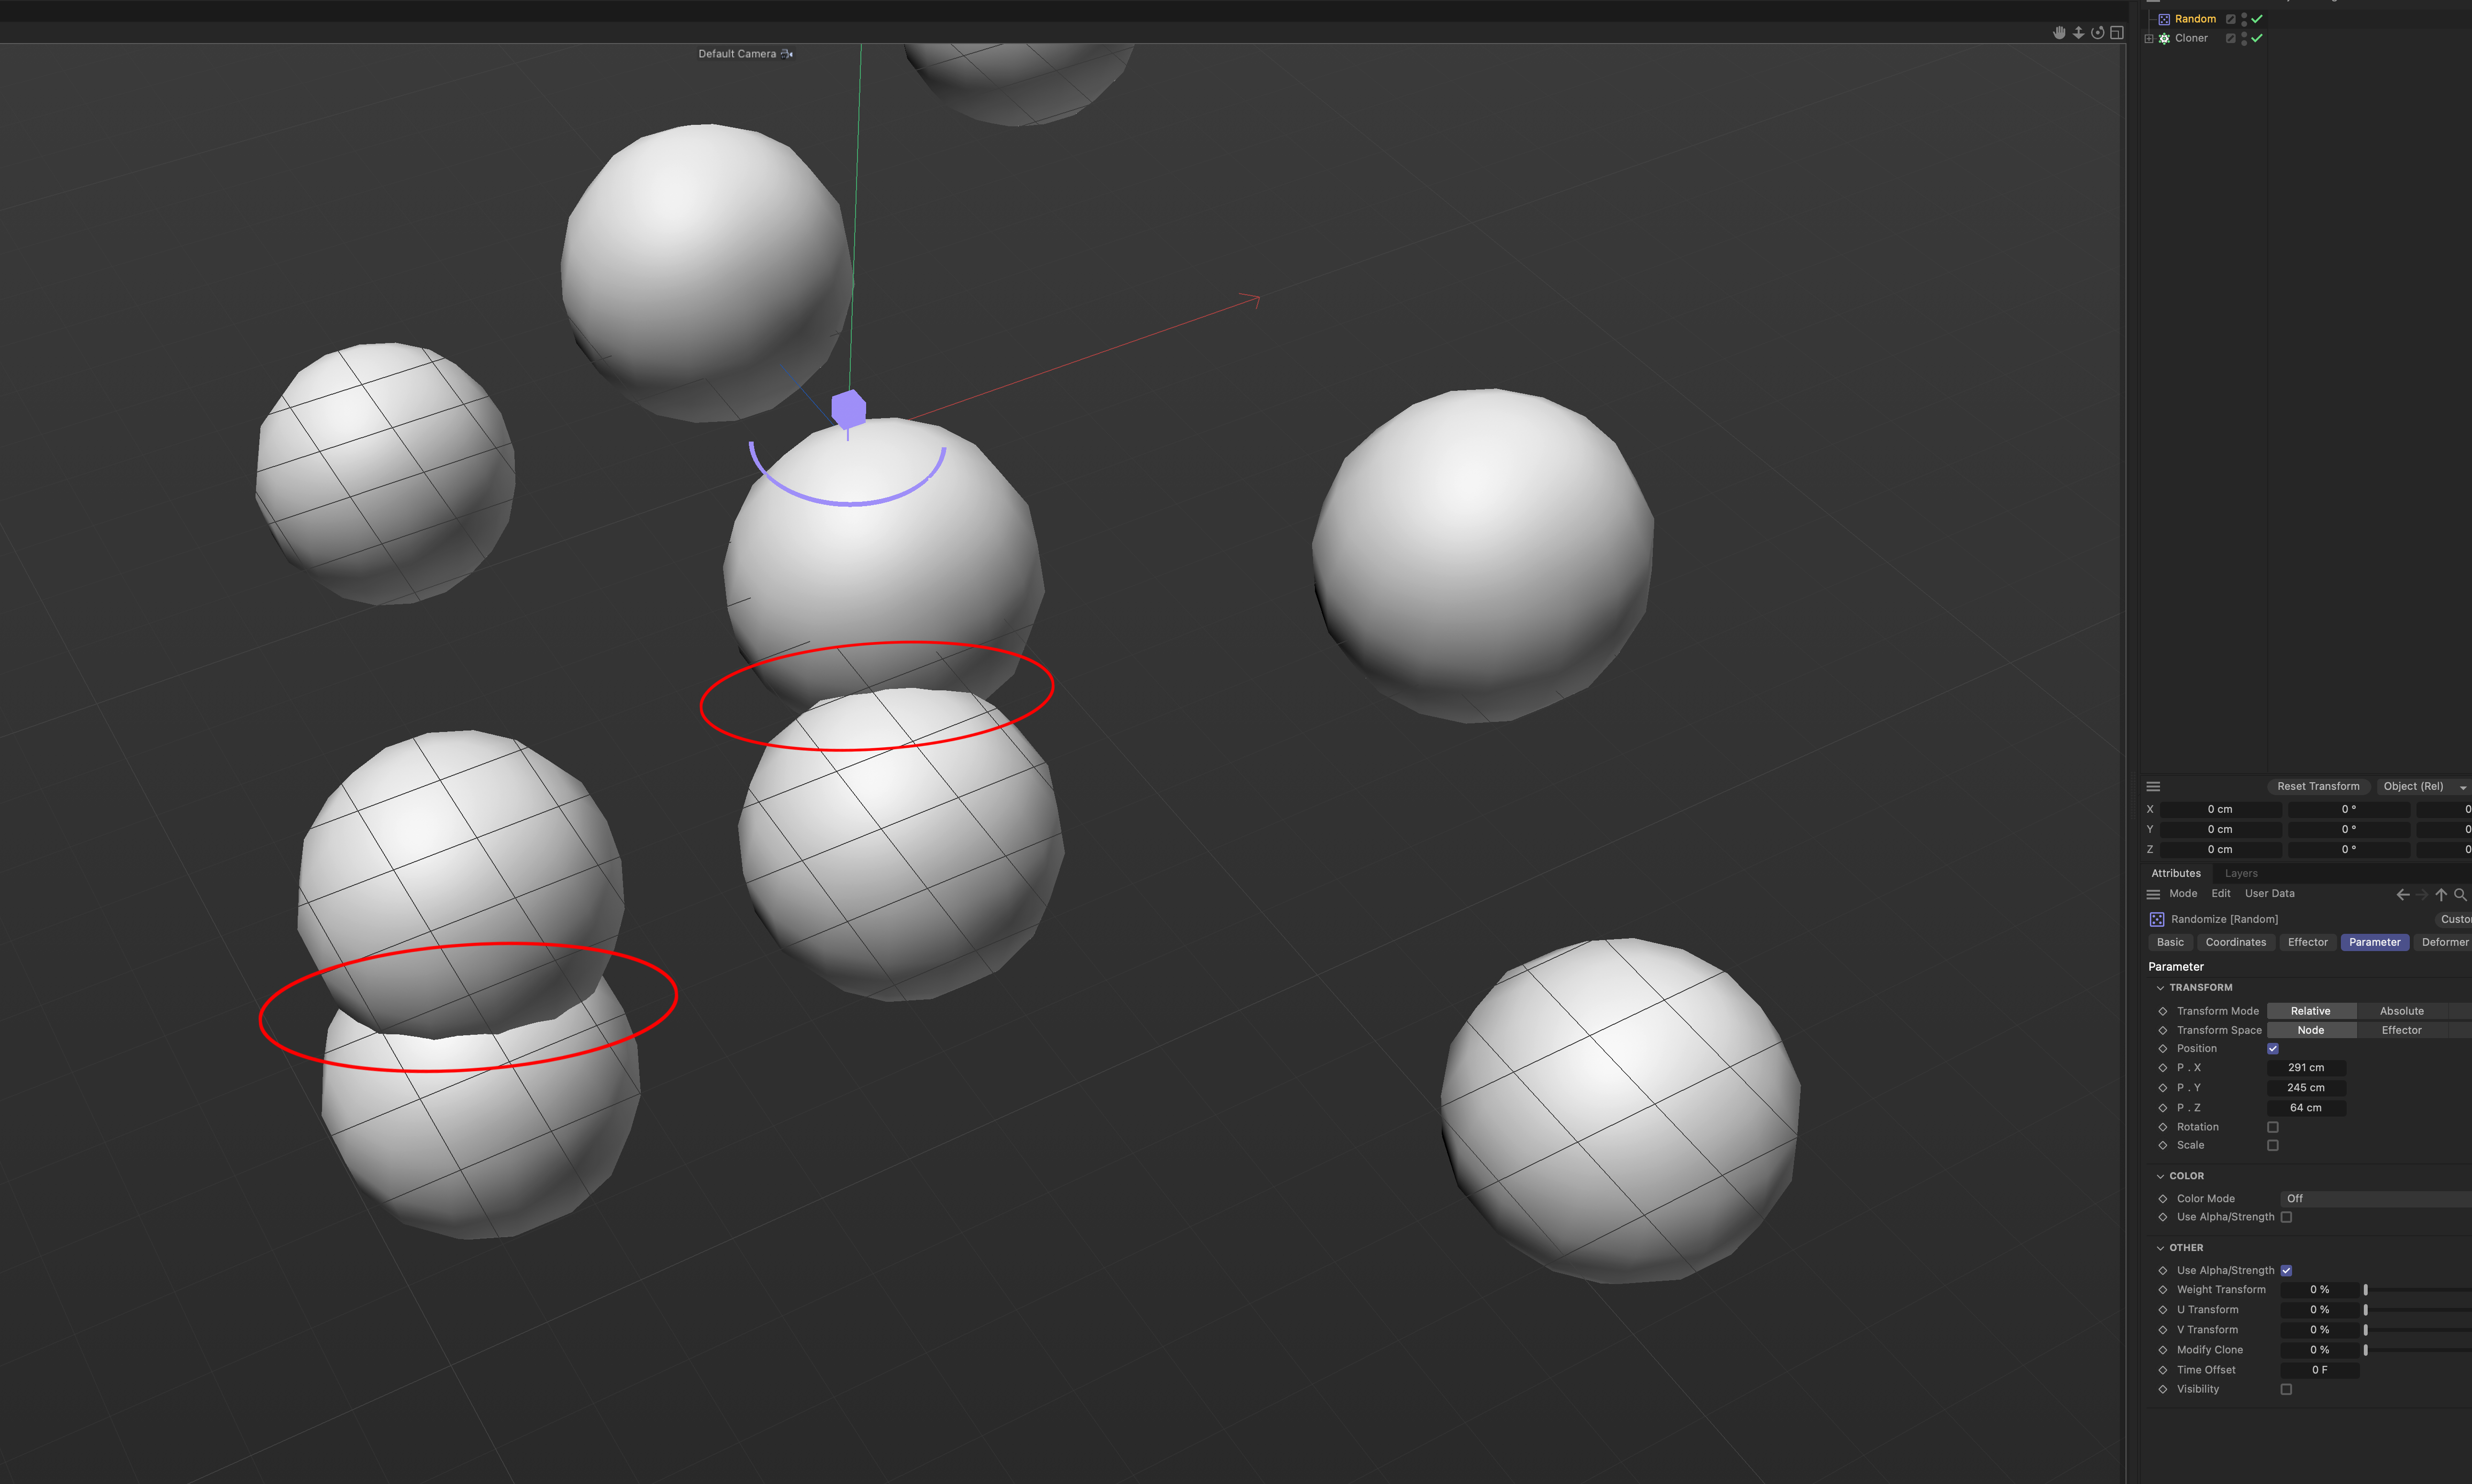Click the U Transform slider
The width and height of the screenshot is (2472, 1484).
tap(2417, 1310)
